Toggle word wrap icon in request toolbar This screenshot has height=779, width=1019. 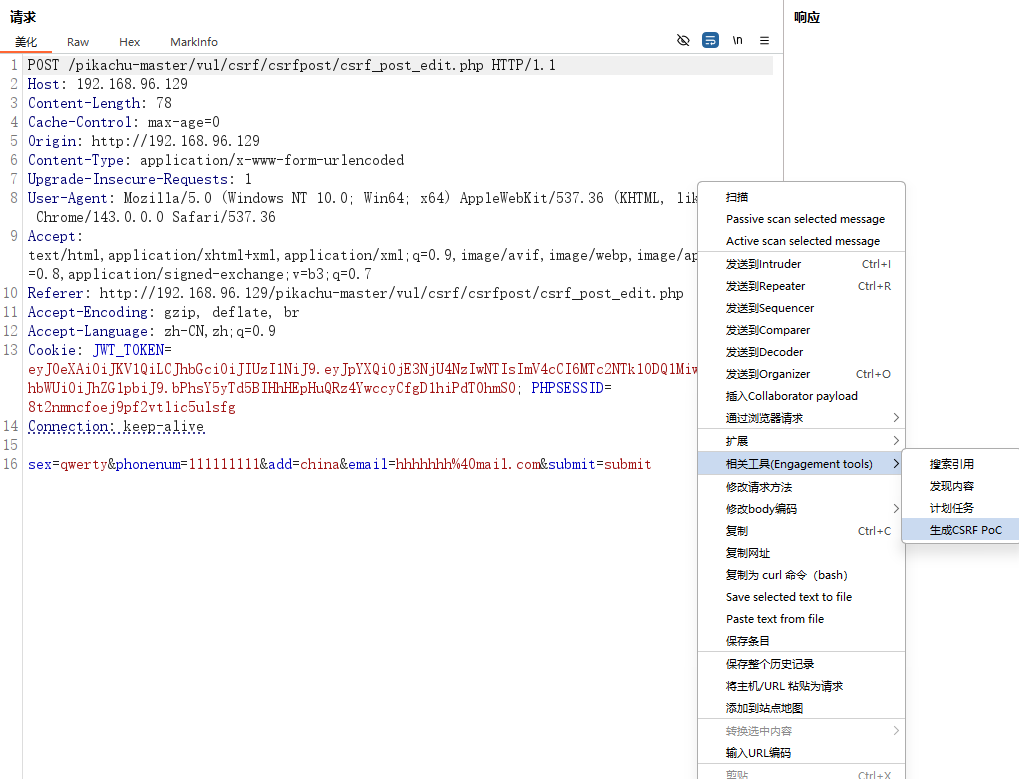pos(710,40)
